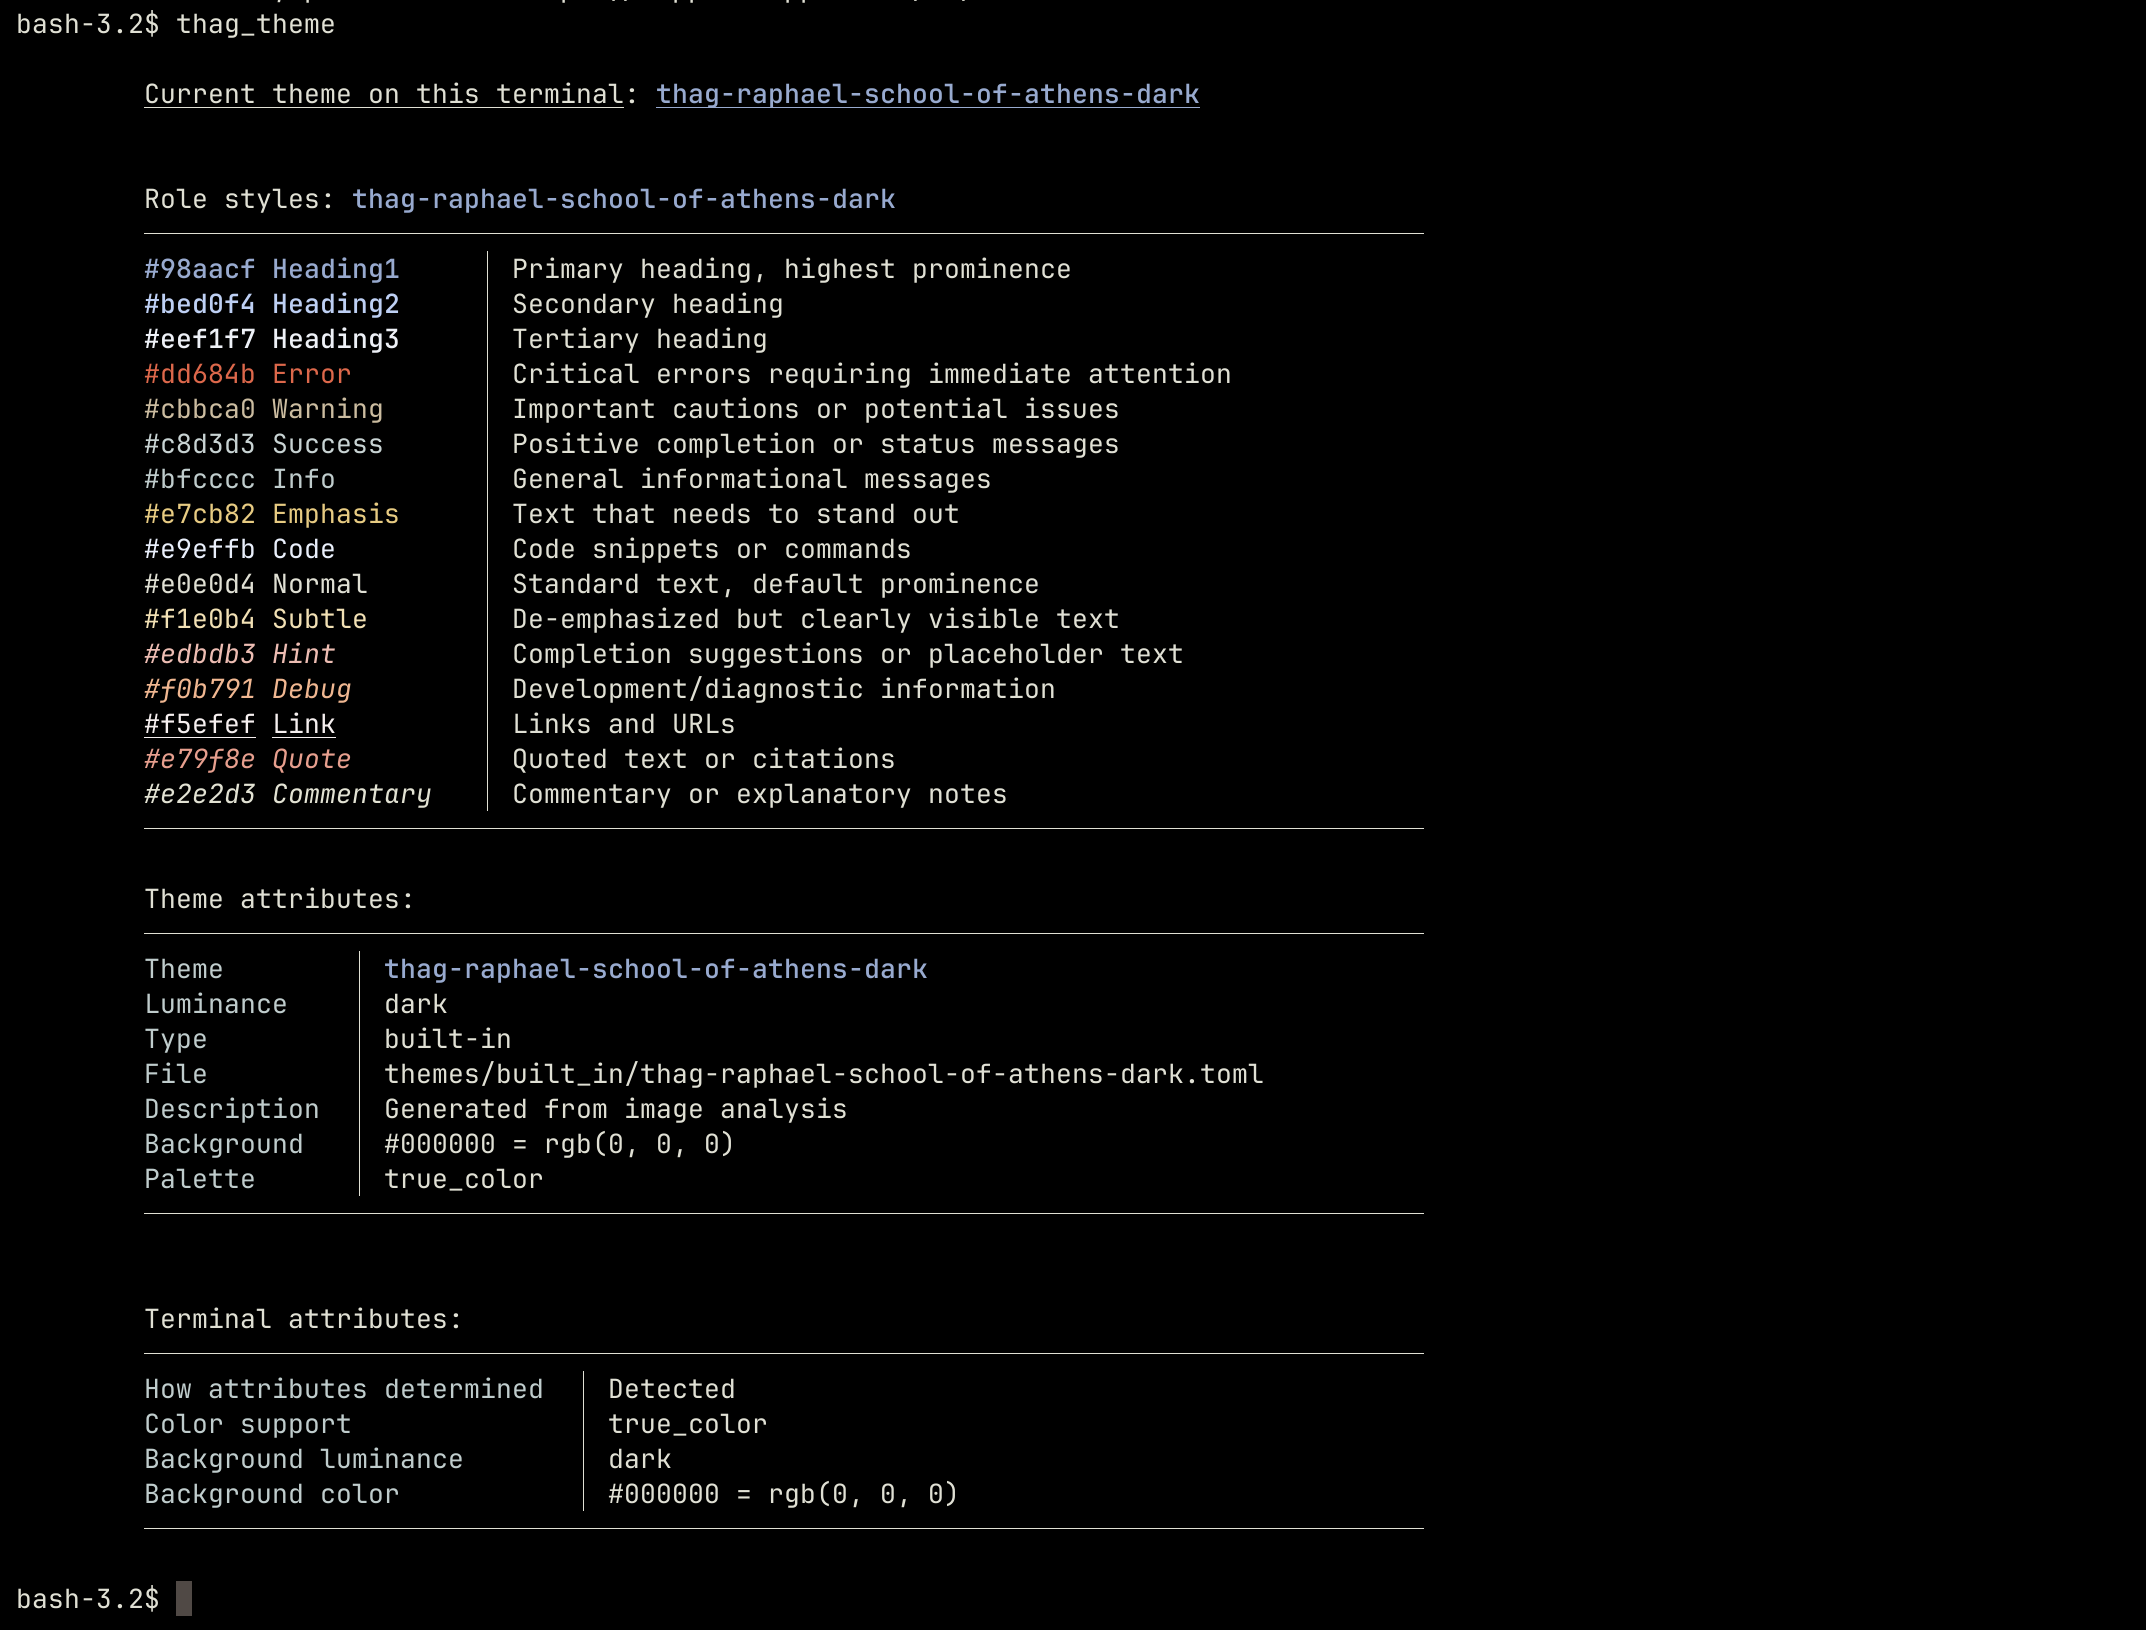Viewport: 2146px width, 1630px height.
Task: Click the themes/built_in toml file path
Action: (x=823, y=1074)
